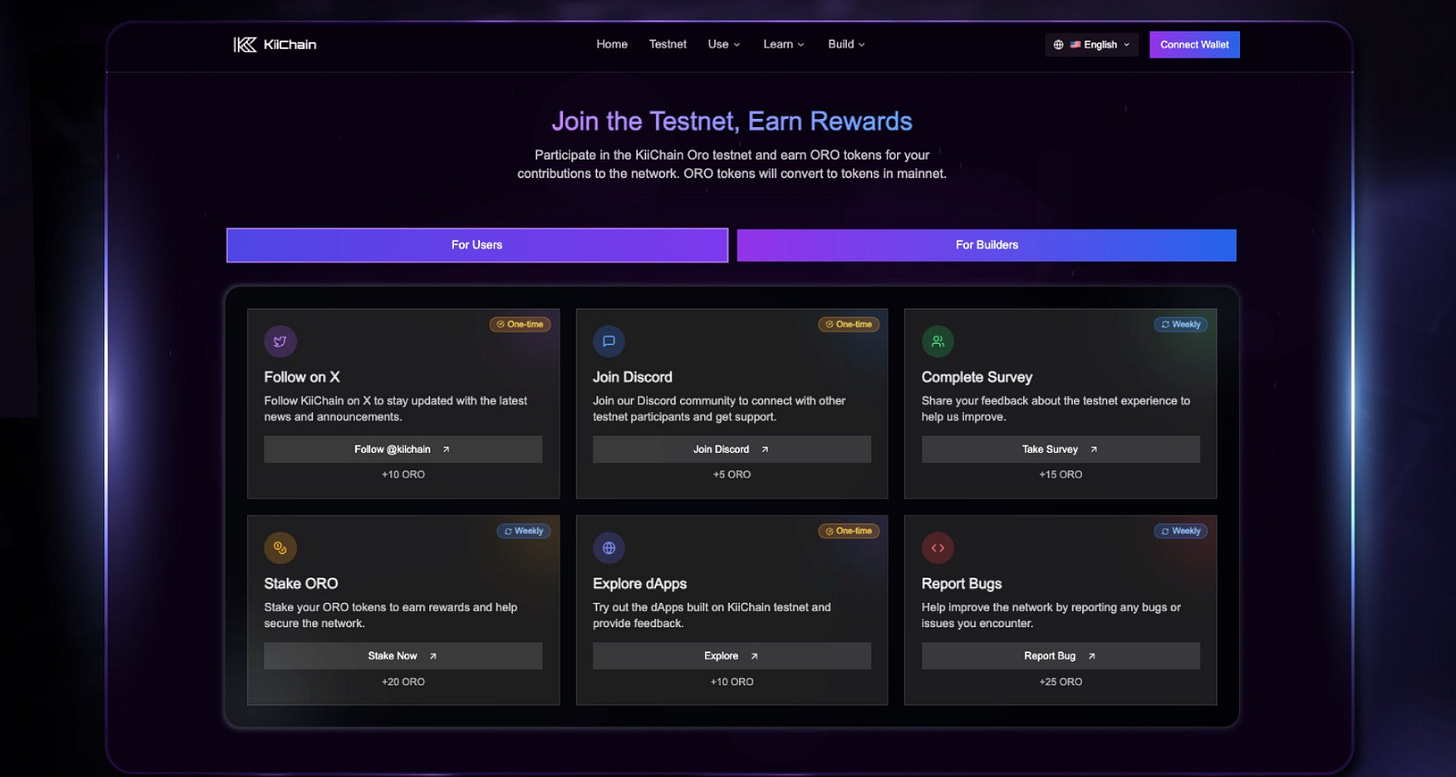Click the Take Survey button
Viewport: 1456px width, 777px height.
tap(1061, 450)
